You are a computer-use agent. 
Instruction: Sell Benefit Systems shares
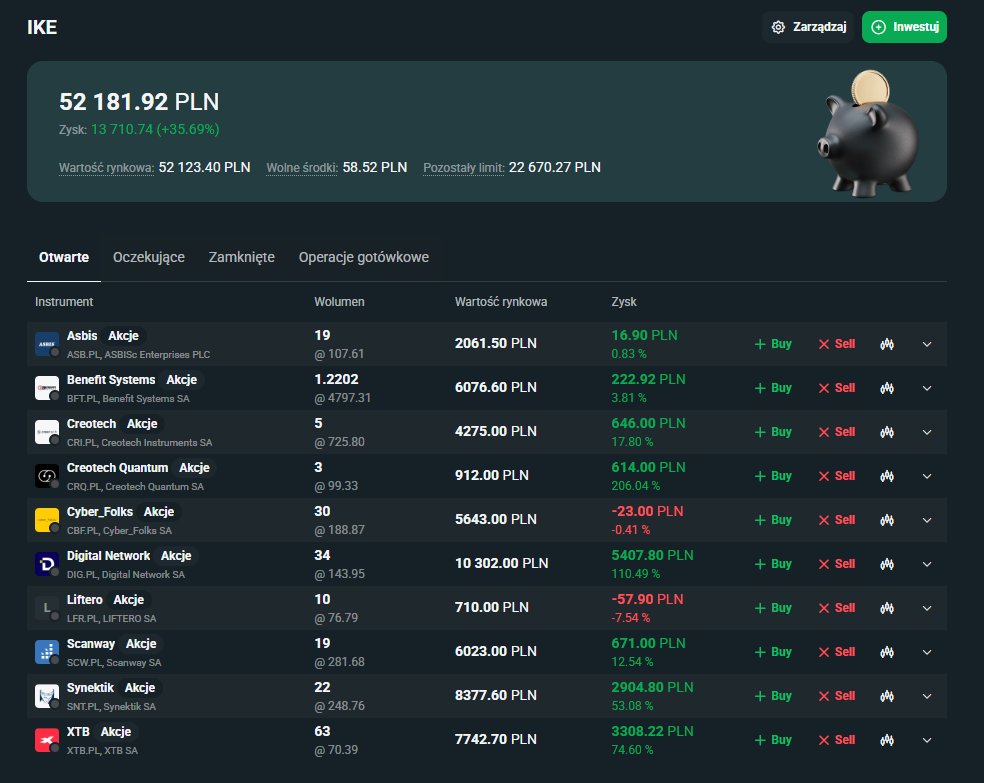pos(837,388)
